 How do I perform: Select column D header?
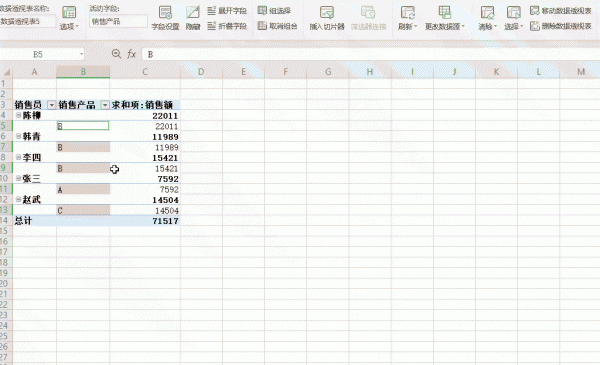pos(201,72)
